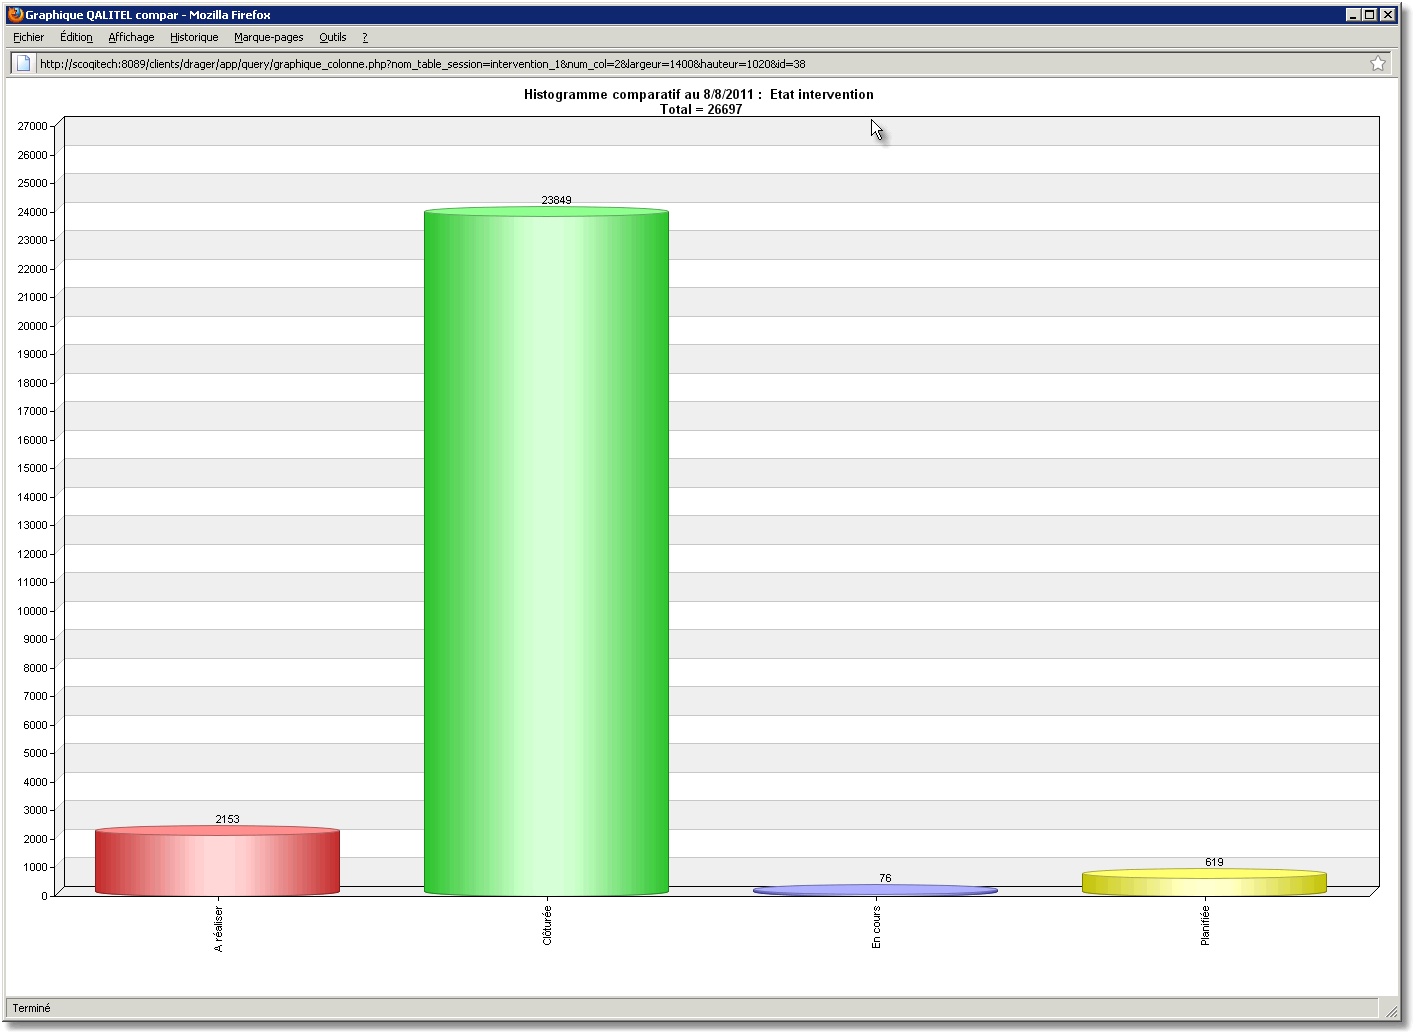Image resolution: width=1416 pixels, height=1036 pixels.
Task: Click the Firefox icon in title bar
Action: [x=15, y=14]
